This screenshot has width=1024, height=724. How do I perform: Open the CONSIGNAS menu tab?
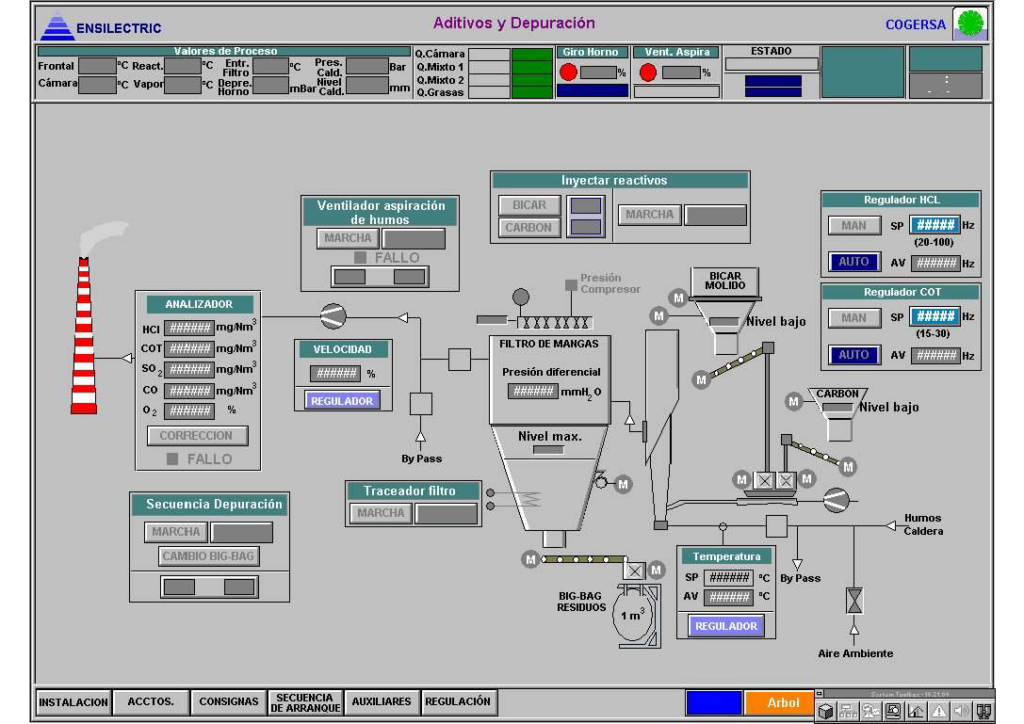(228, 702)
